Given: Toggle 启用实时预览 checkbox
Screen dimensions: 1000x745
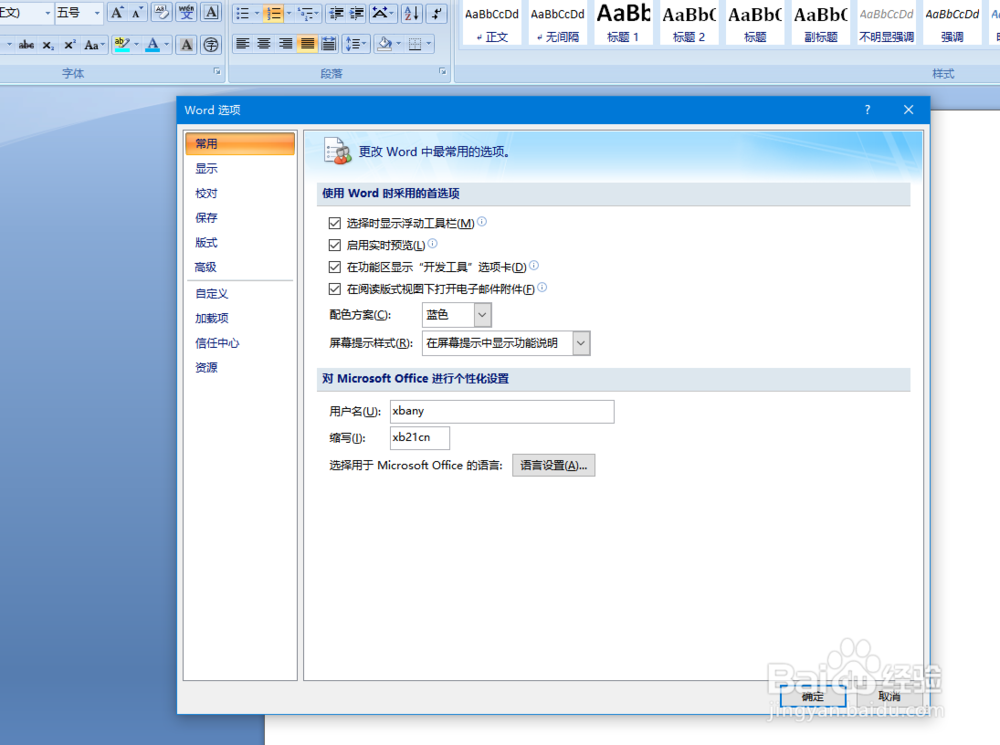Looking at the screenshot, I should click(x=334, y=245).
